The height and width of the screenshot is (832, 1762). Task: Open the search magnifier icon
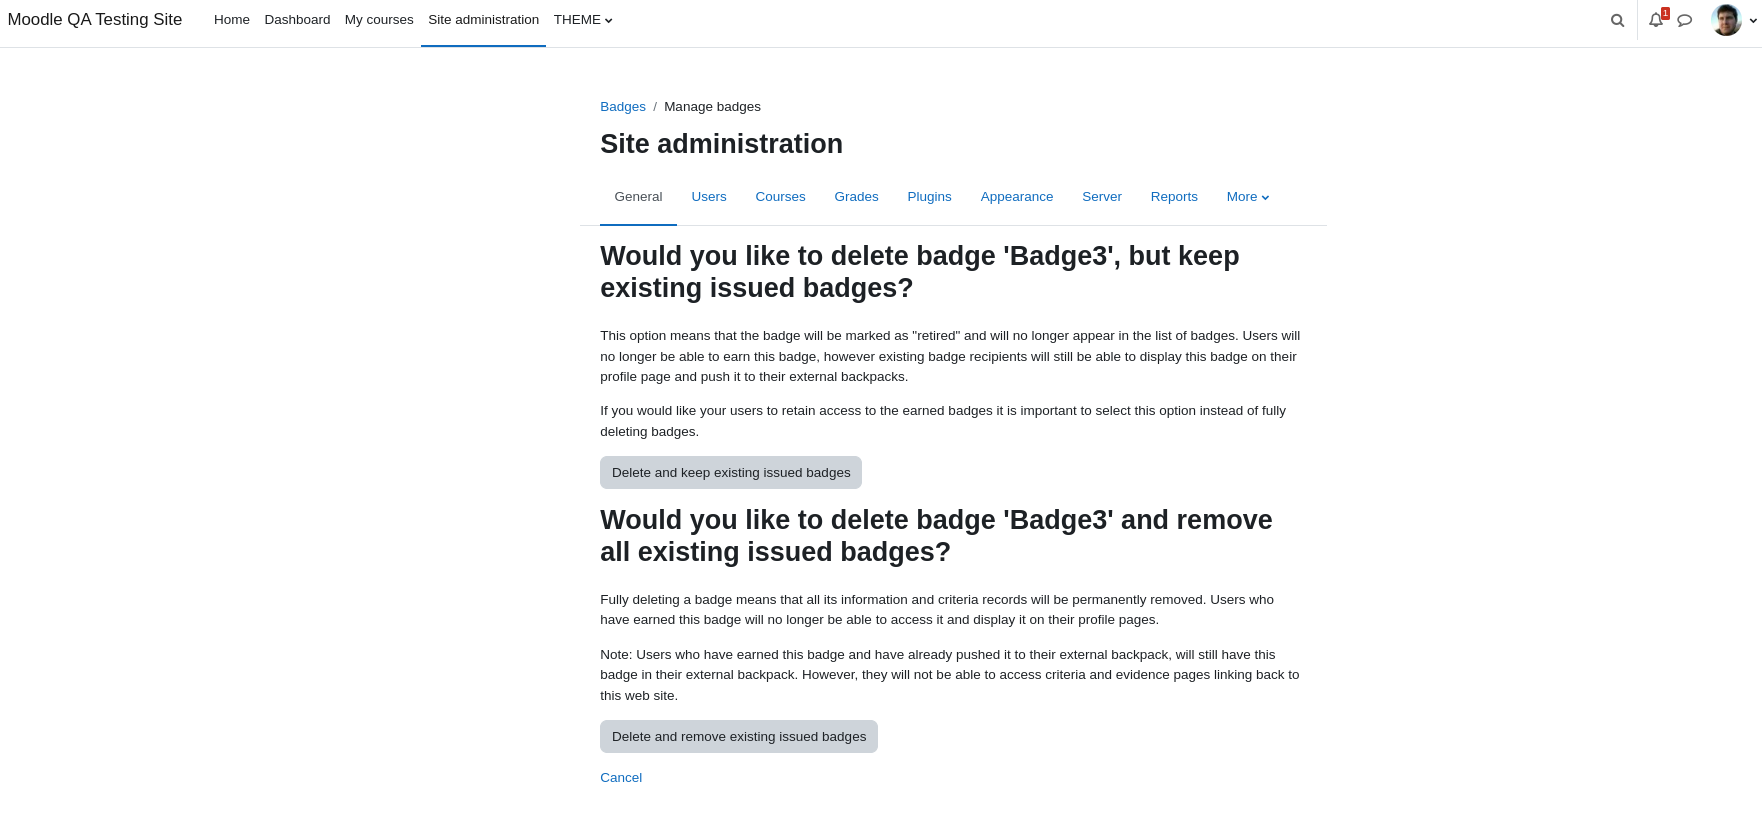1617,20
